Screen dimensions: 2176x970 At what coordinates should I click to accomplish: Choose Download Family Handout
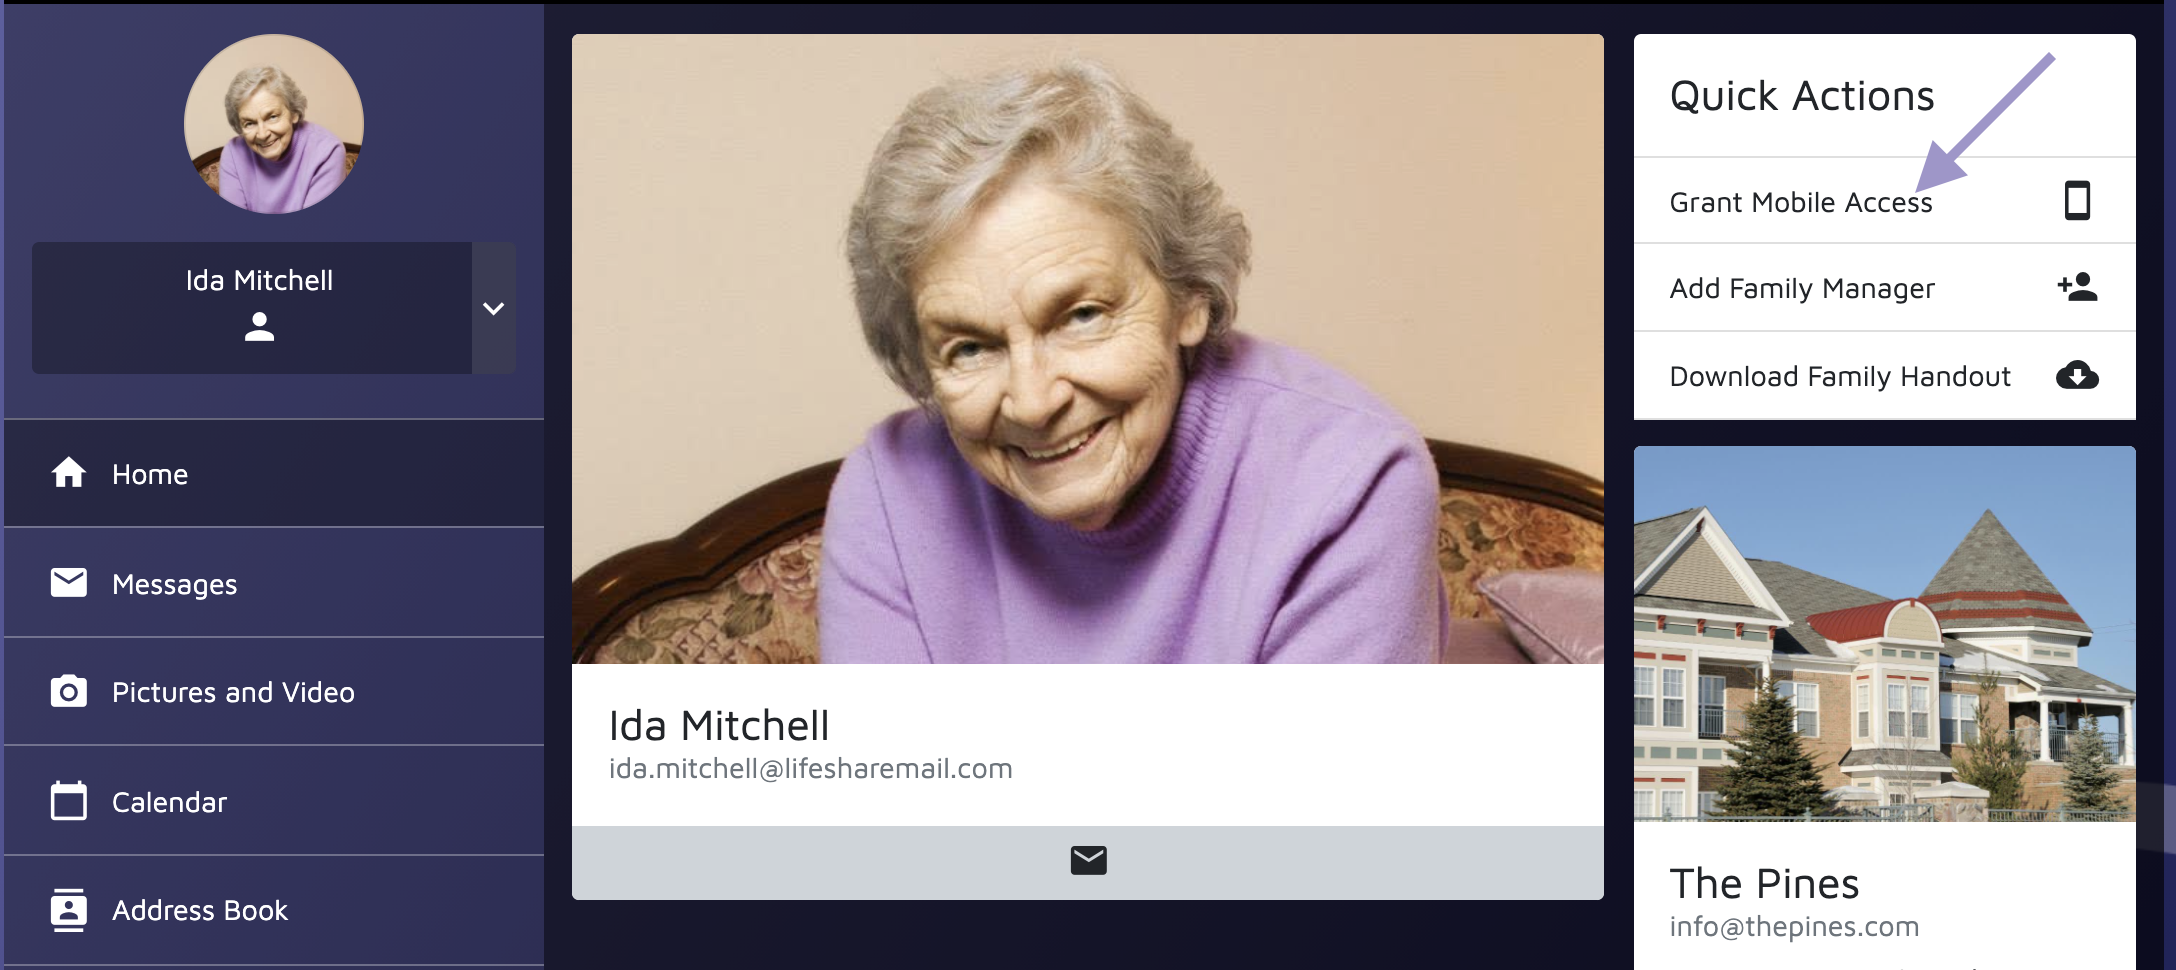1884,376
